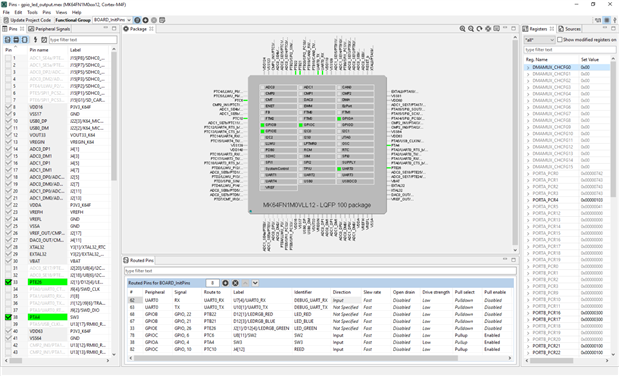Expand the PORTB_PCR16 register row

pos(528,312)
